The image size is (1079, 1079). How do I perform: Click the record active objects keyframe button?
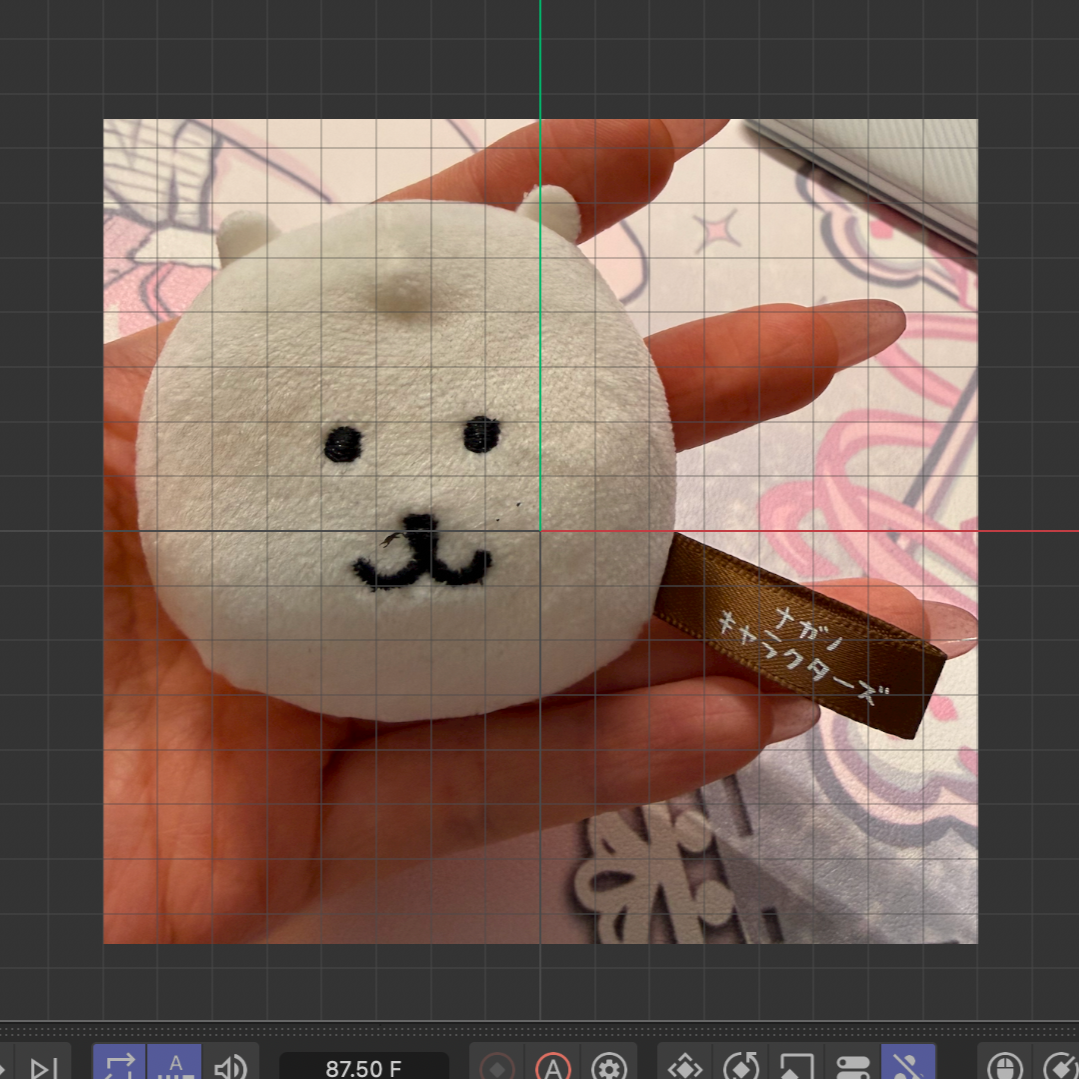point(497,1068)
